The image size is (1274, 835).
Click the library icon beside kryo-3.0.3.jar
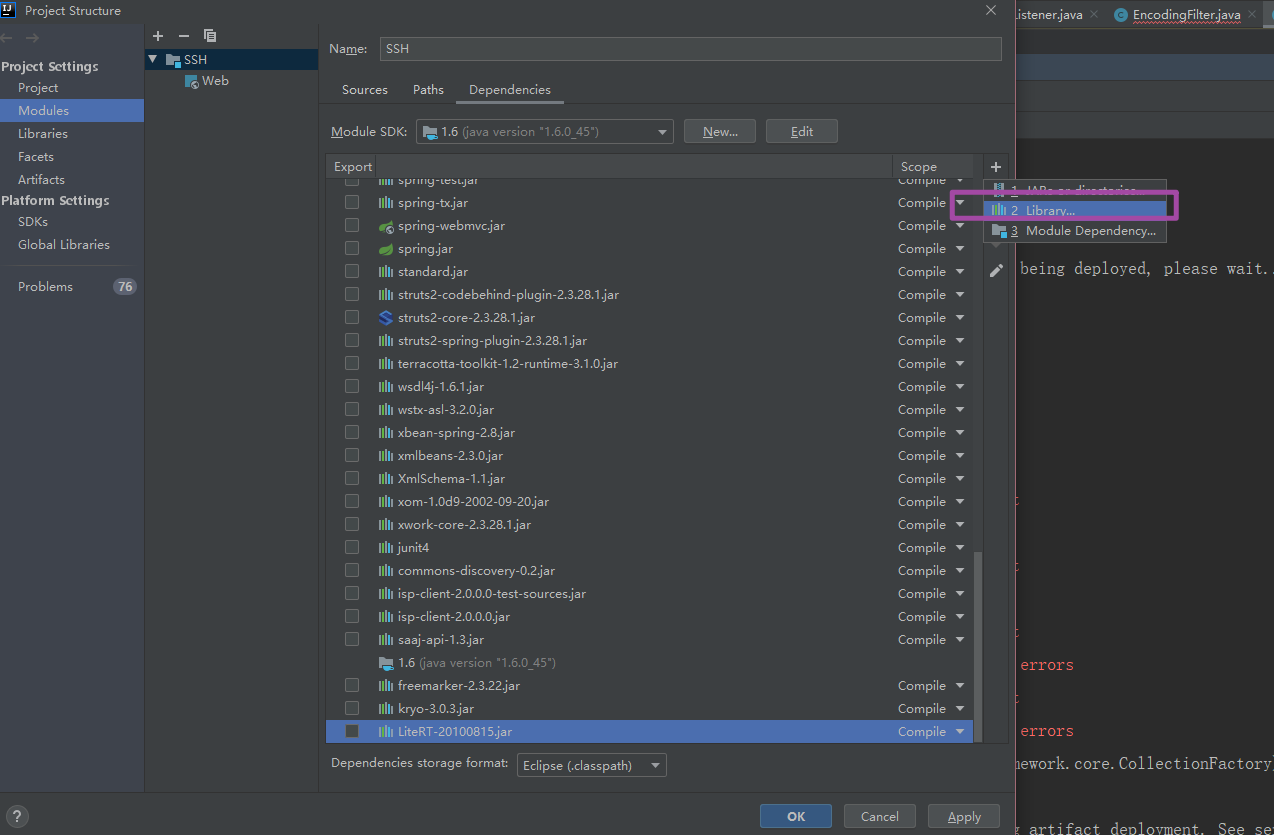[x=386, y=709]
